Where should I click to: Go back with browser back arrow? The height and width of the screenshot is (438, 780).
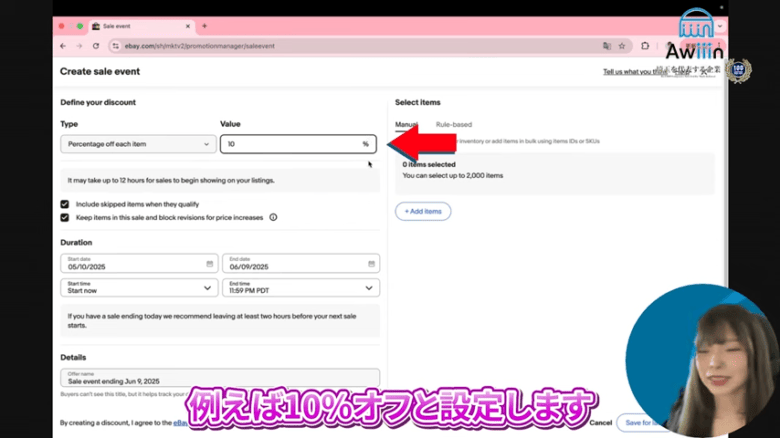pos(63,46)
